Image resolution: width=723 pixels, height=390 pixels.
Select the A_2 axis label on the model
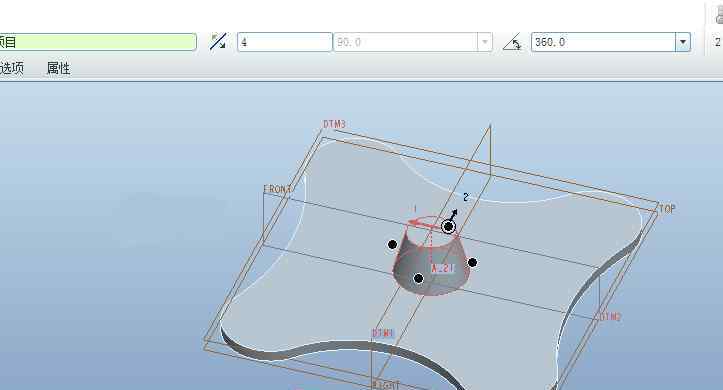443,268
